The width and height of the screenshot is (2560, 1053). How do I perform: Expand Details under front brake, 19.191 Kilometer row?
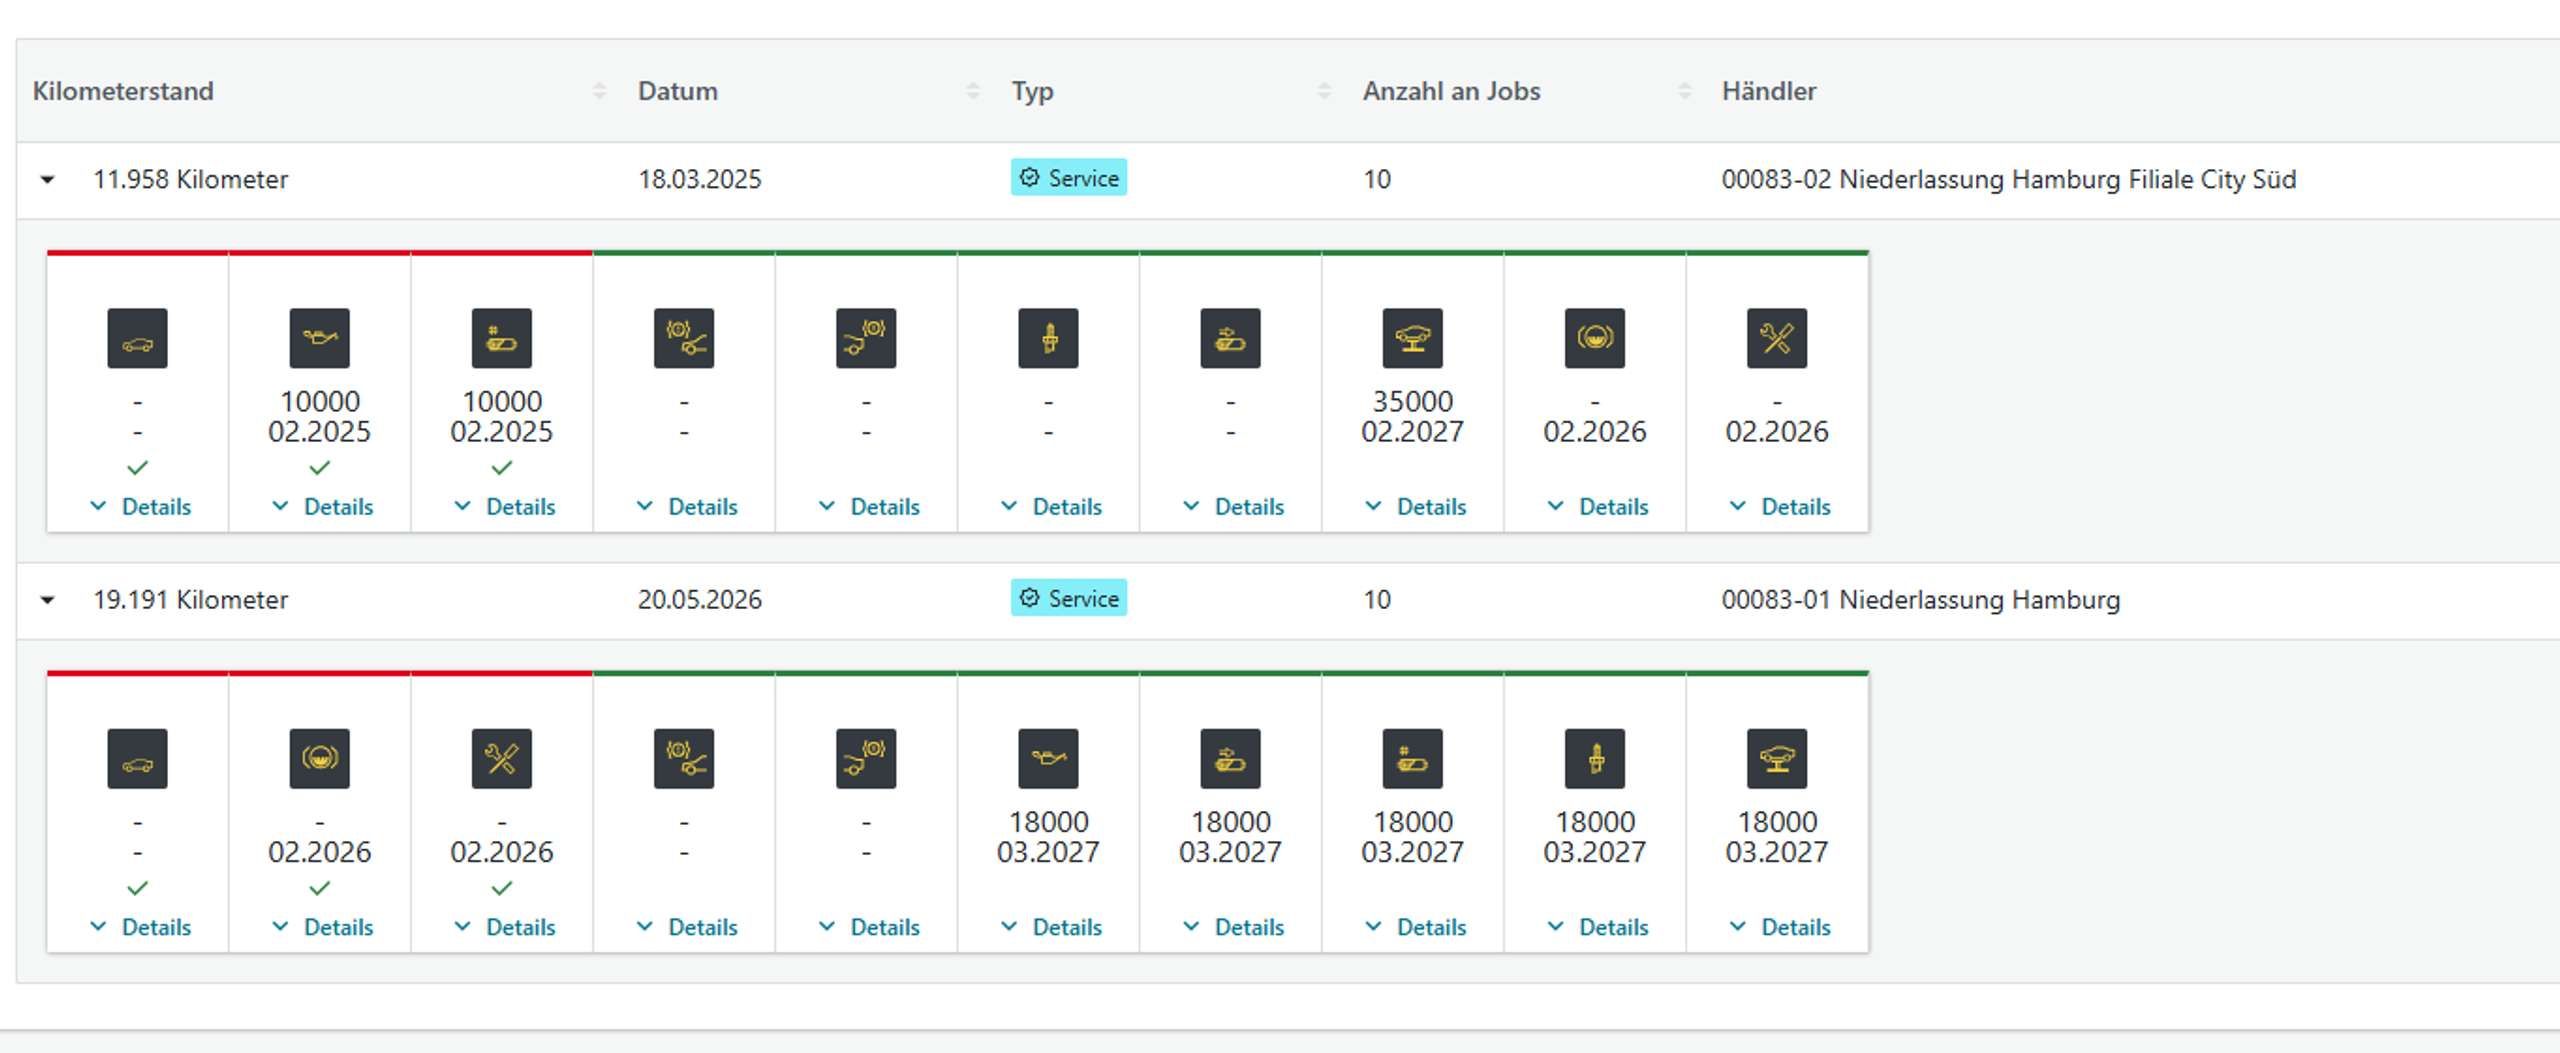(x=686, y=927)
